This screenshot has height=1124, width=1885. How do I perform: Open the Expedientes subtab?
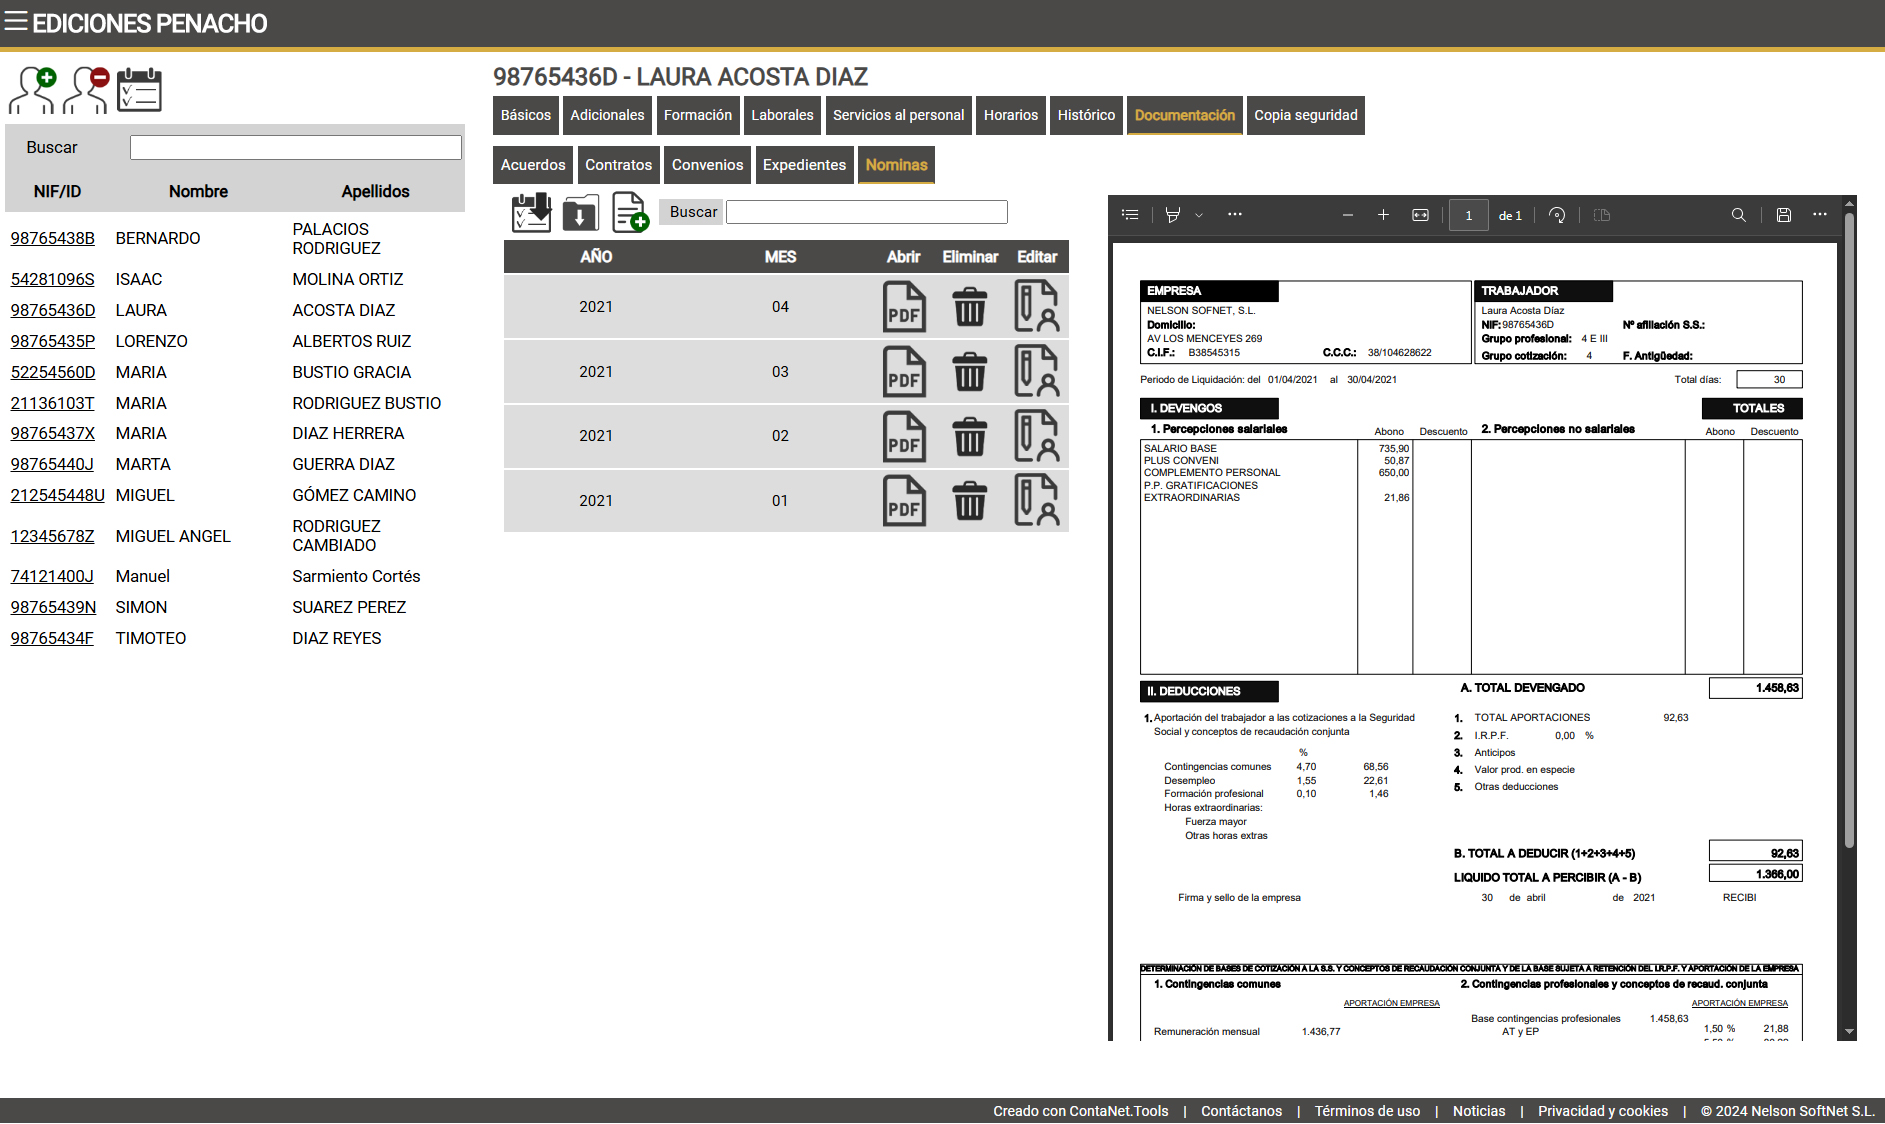pos(804,165)
